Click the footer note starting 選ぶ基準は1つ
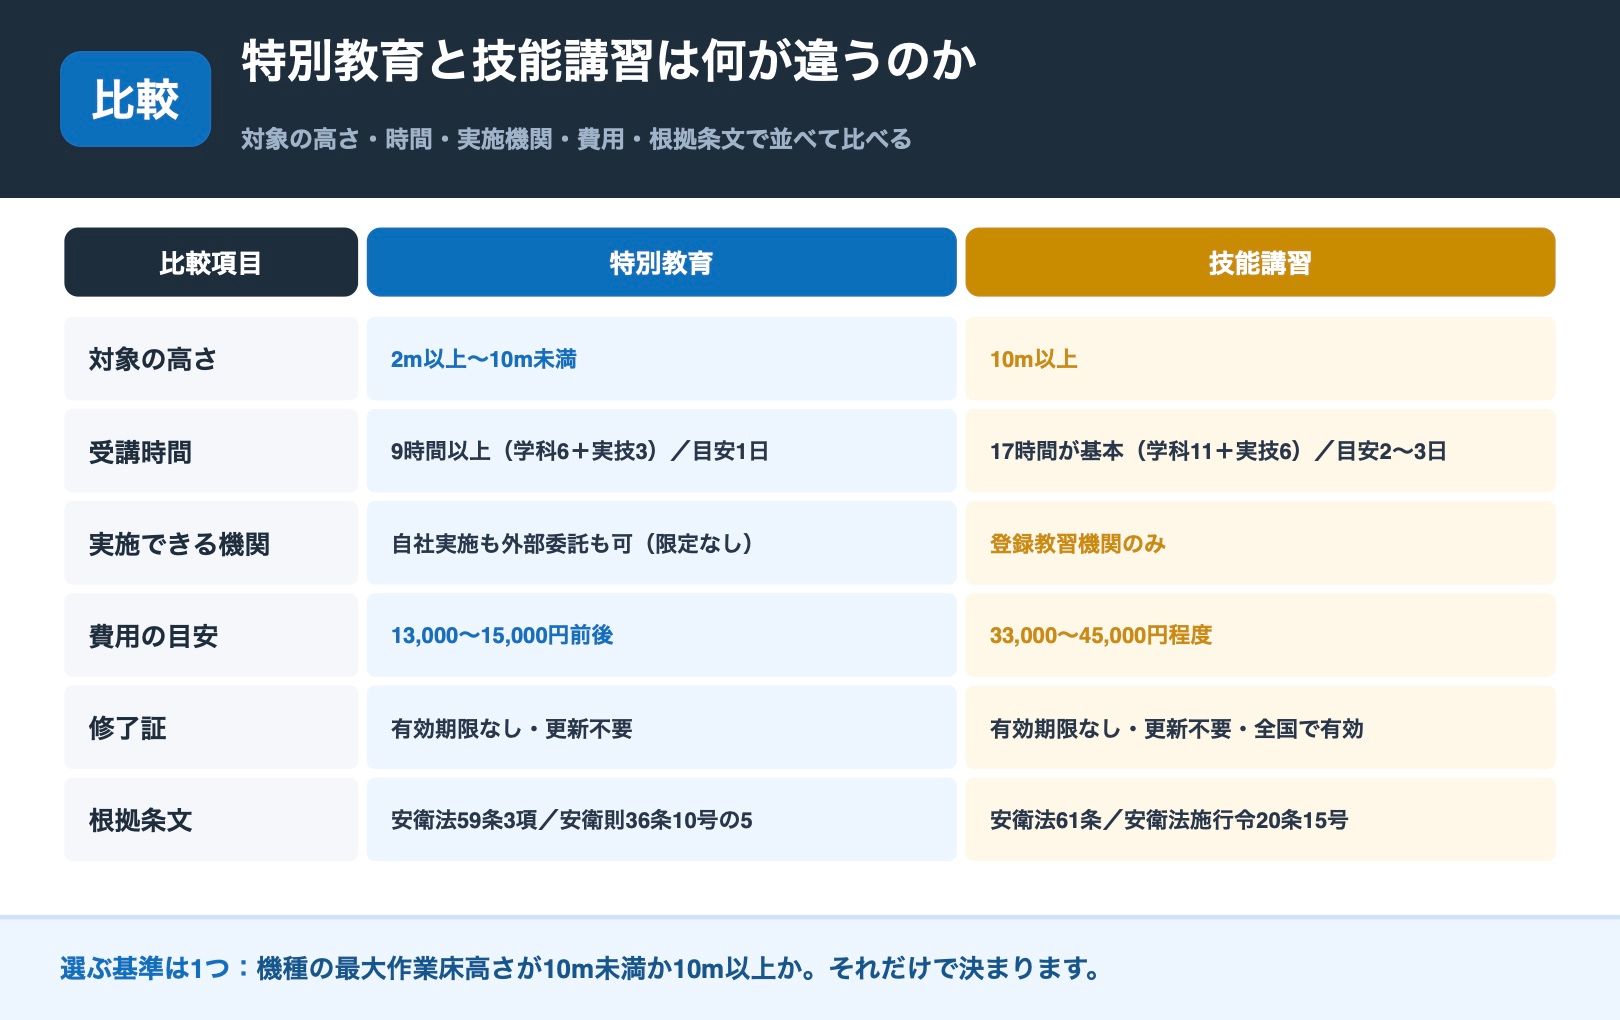Viewport: 1620px width, 1020px height. tap(580, 968)
